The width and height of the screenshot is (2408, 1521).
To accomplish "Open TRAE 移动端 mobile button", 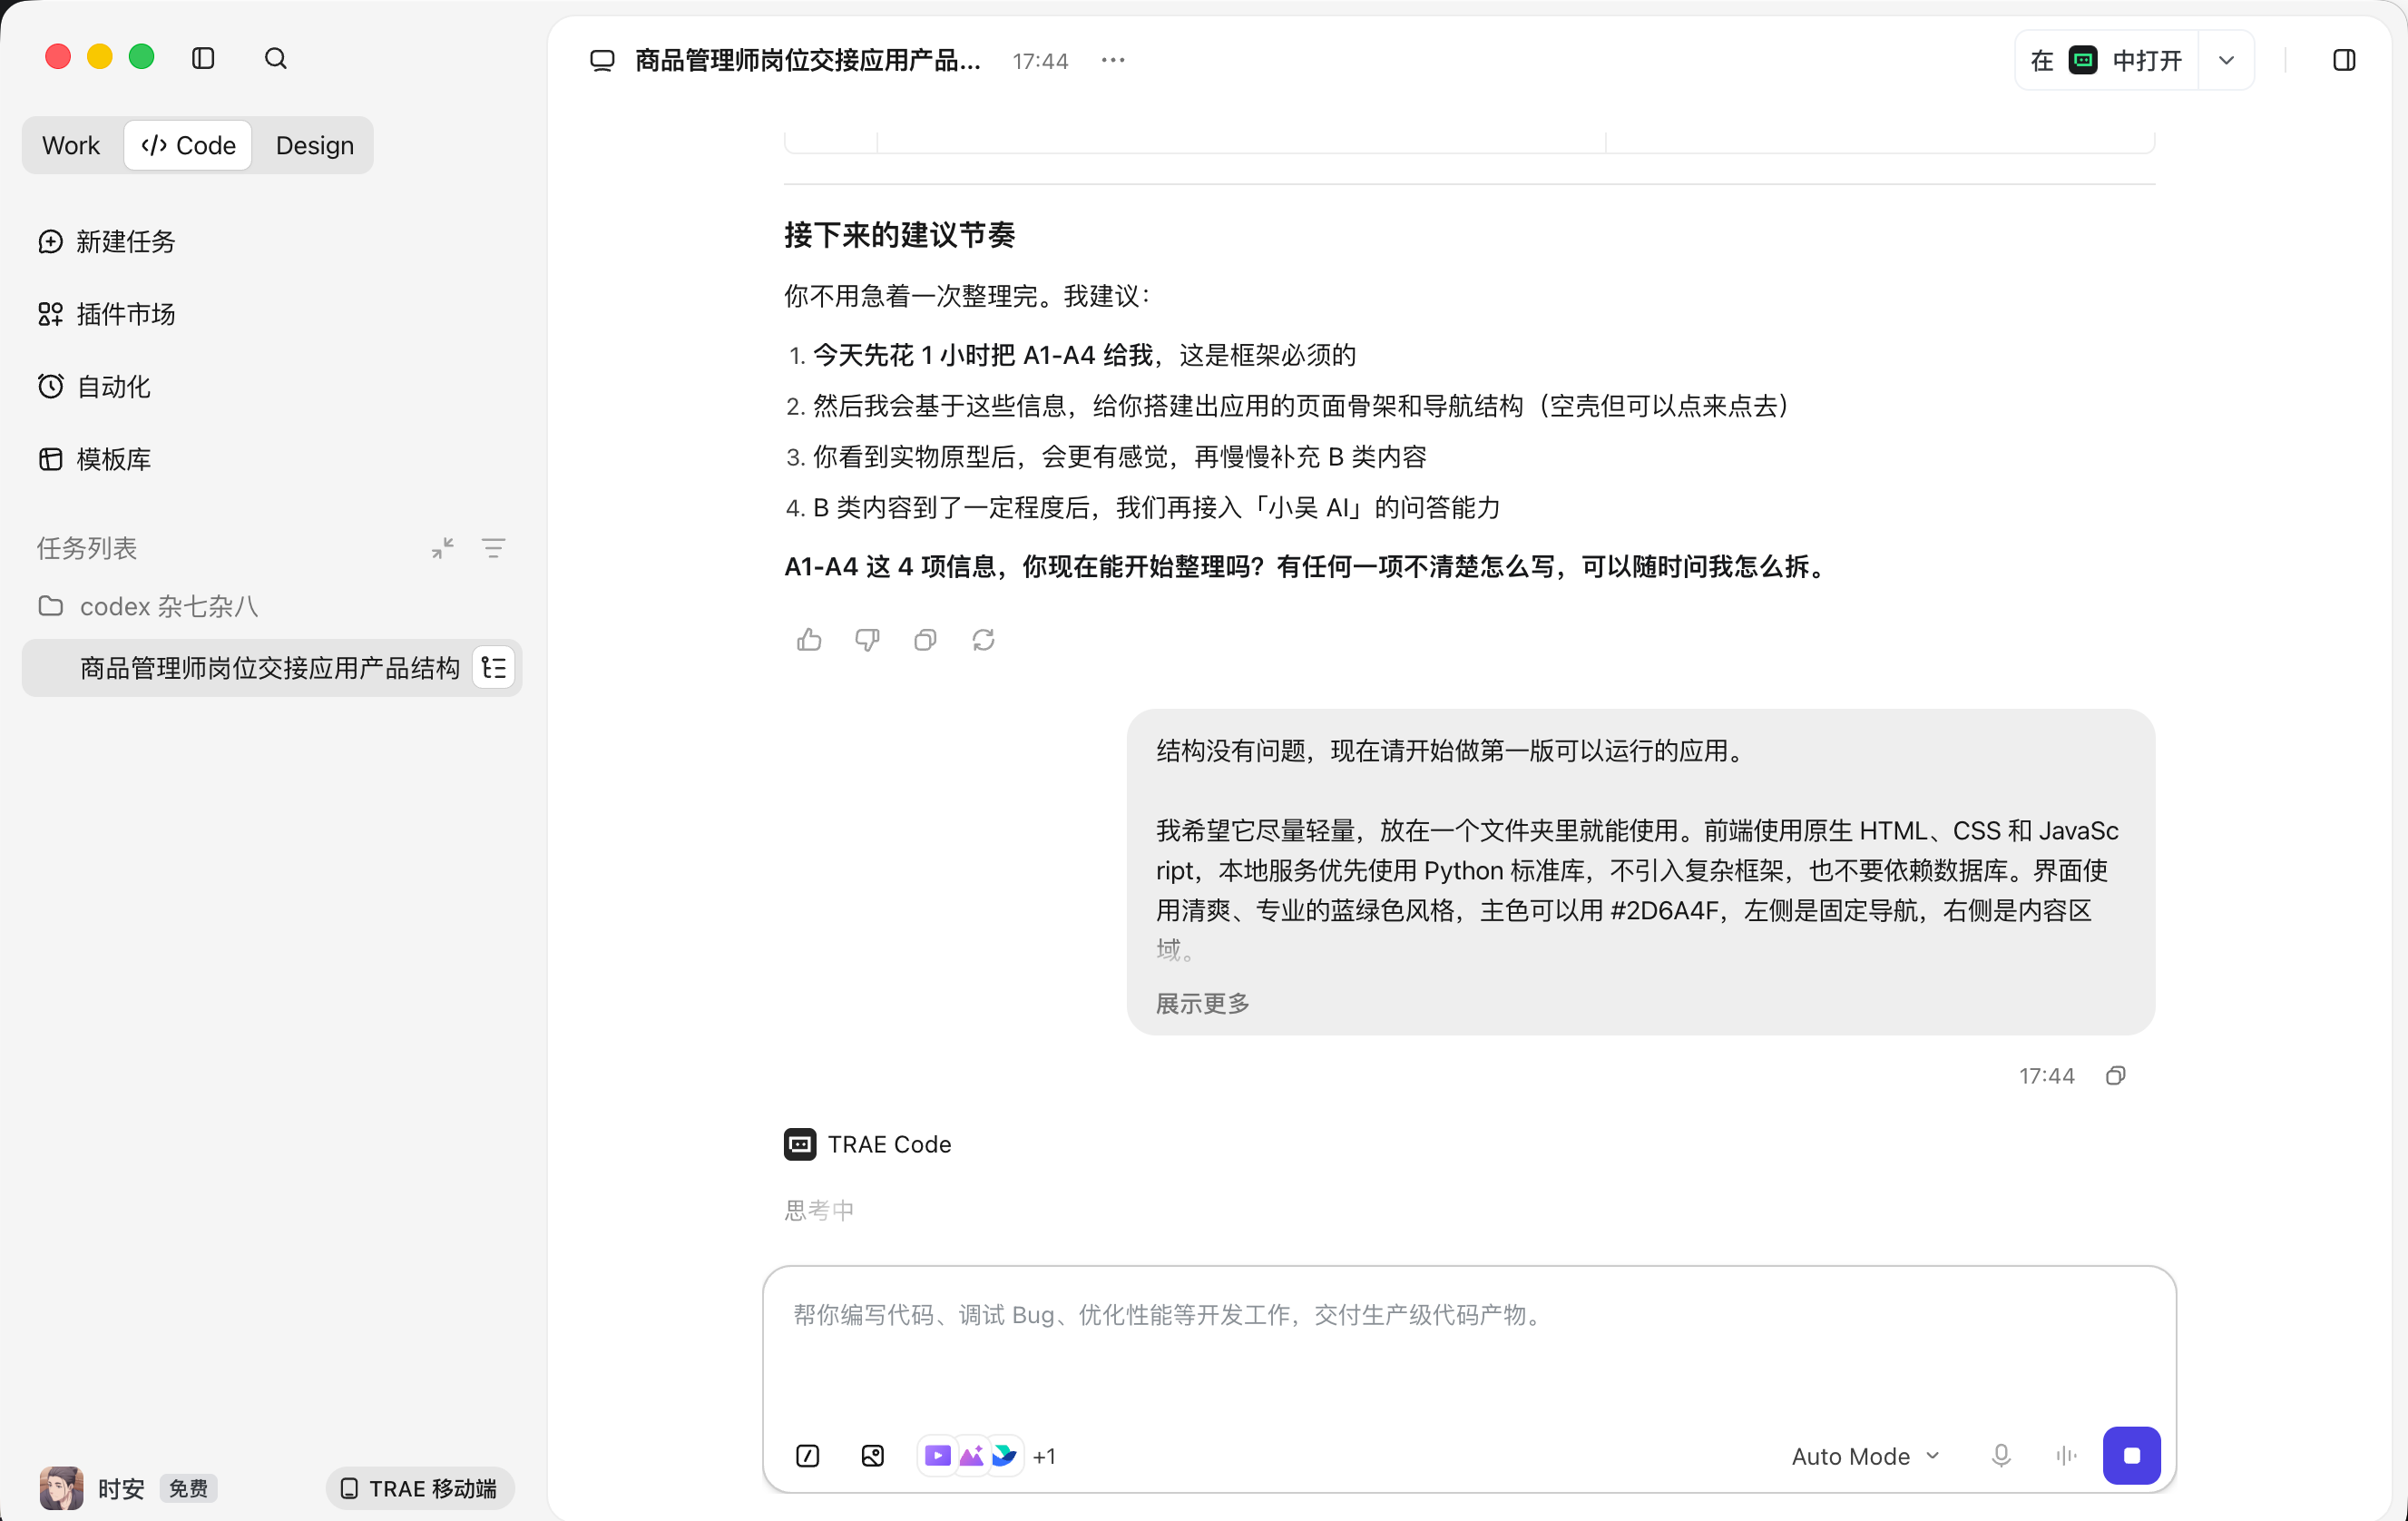I will 420,1488.
